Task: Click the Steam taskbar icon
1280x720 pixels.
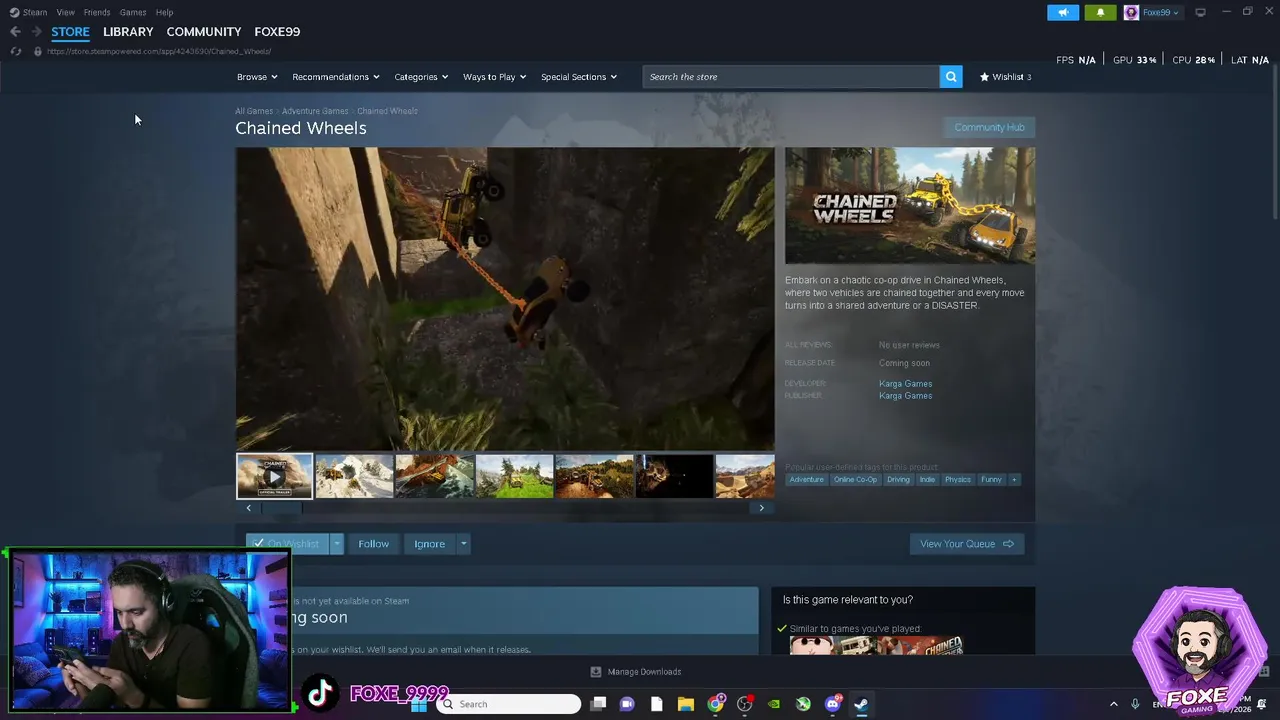Action: click(861, 704)
